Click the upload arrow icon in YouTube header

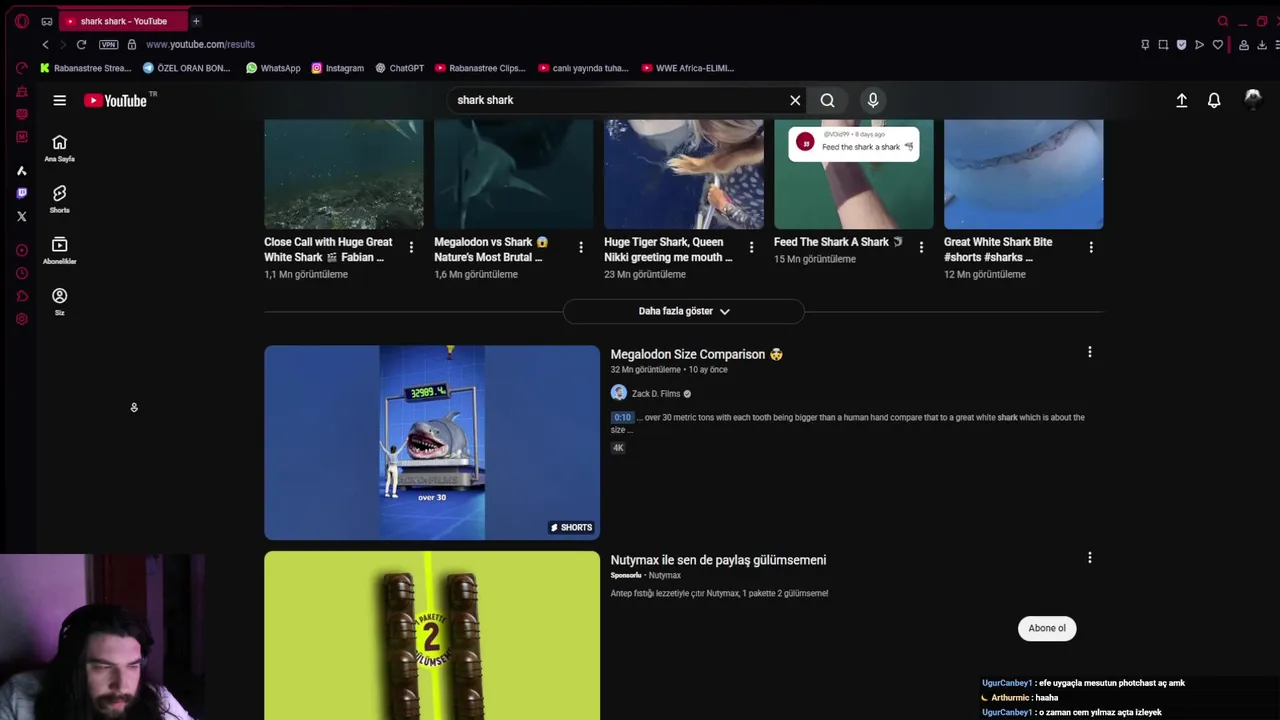1181,100
